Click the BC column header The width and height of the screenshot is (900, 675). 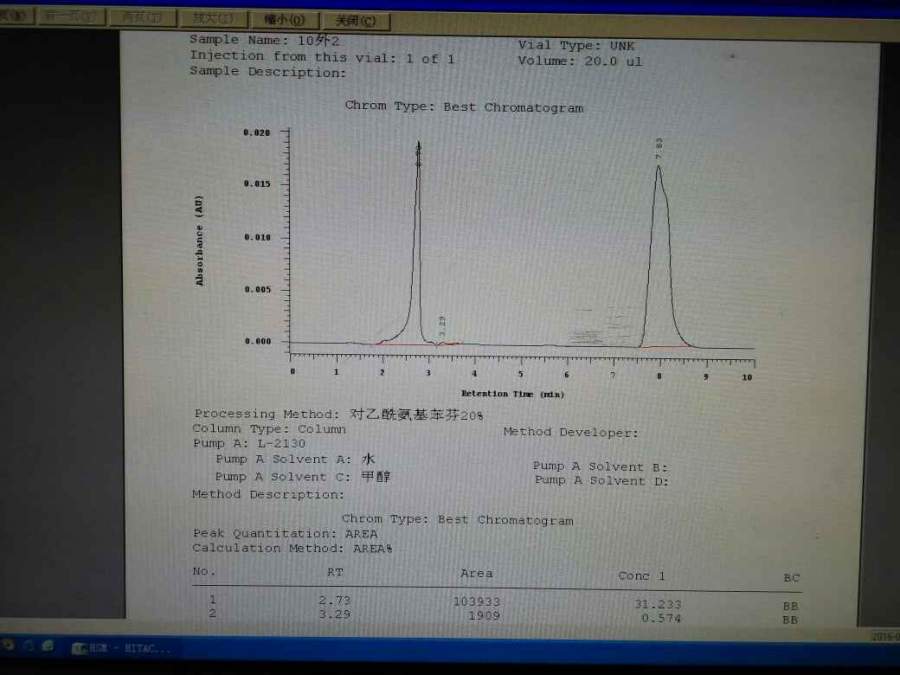(792, 578)
